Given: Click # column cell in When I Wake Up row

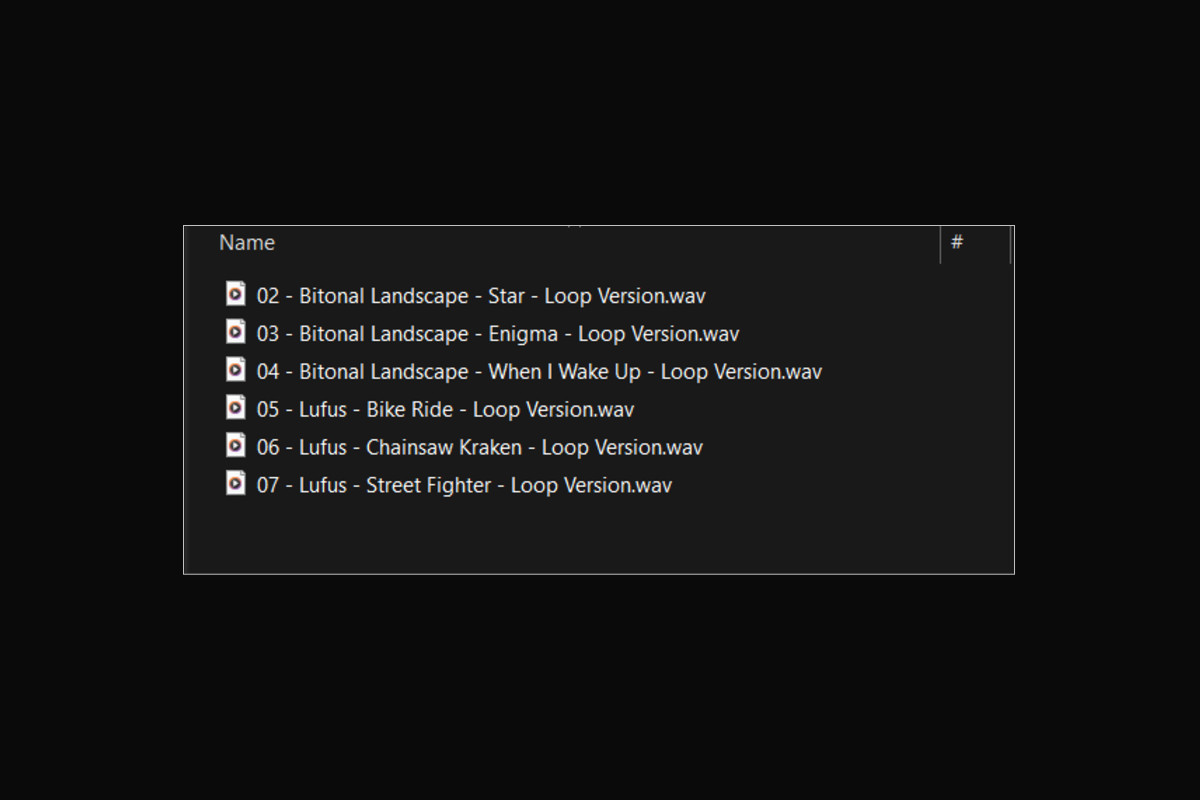Looking at the screenshot, I should click(x=975, y=372).
